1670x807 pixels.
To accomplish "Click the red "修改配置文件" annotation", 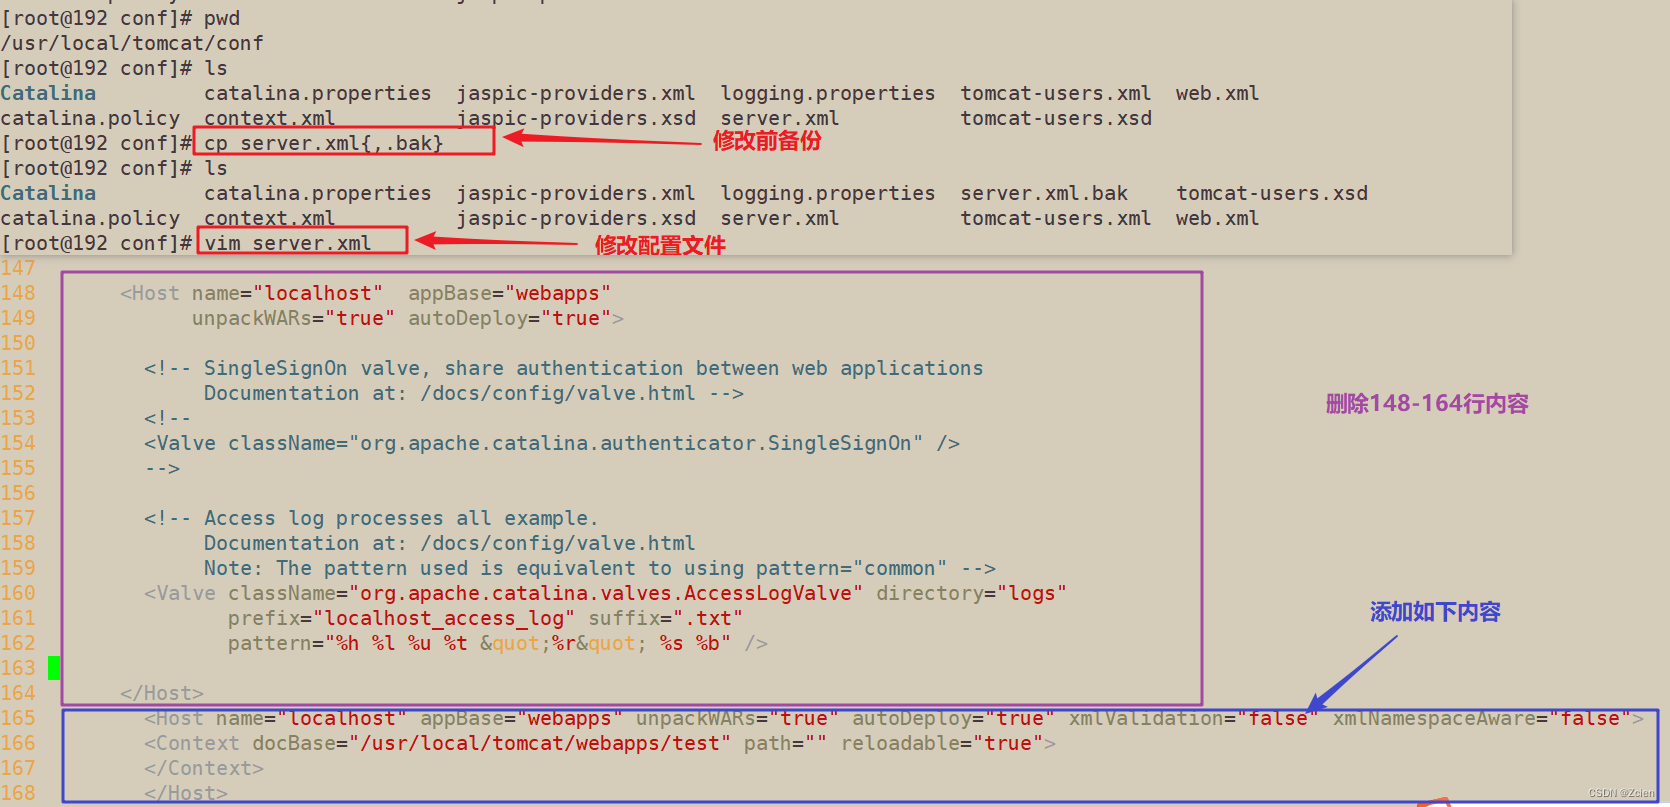I will [x=659, y=245].
